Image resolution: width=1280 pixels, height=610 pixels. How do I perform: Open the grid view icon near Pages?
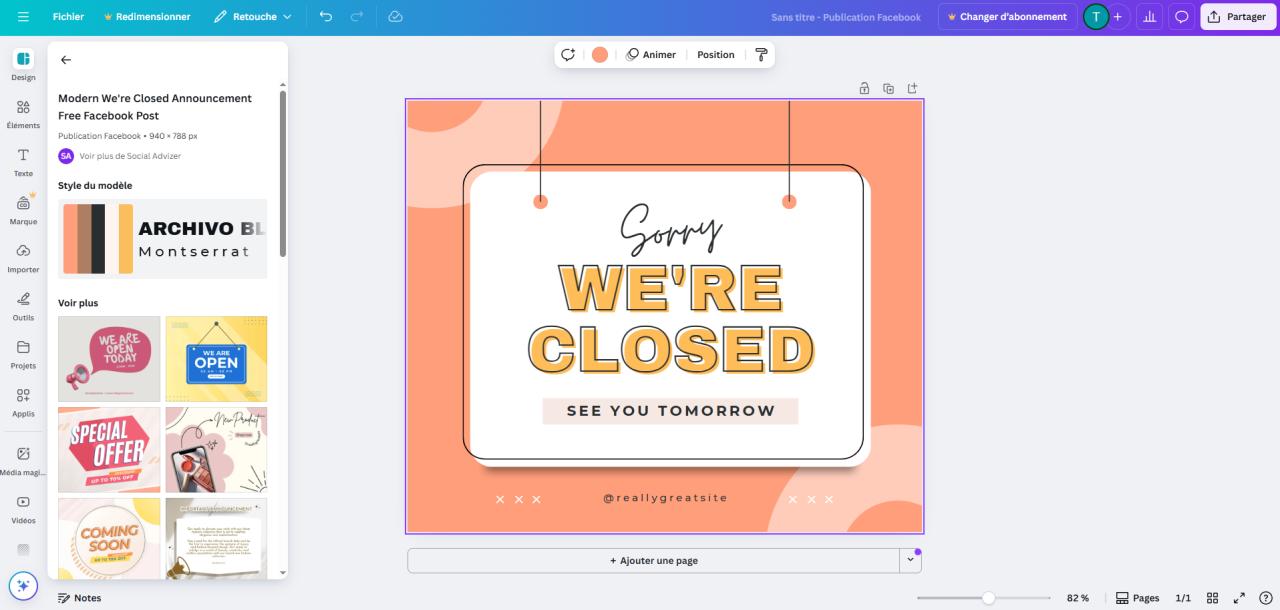(x=1212, y=598)
